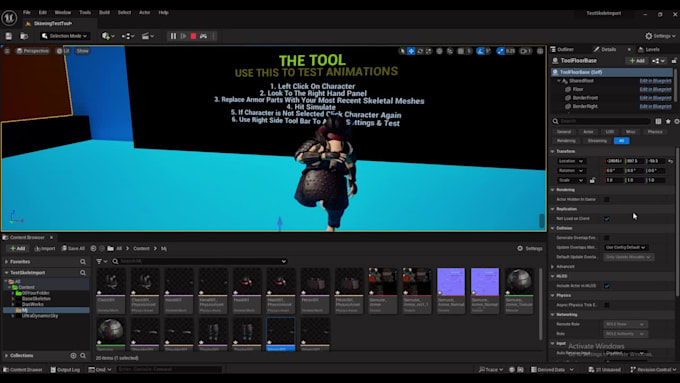Activate the select objects cursor tool
680x383 pixels.
point(402,51)
